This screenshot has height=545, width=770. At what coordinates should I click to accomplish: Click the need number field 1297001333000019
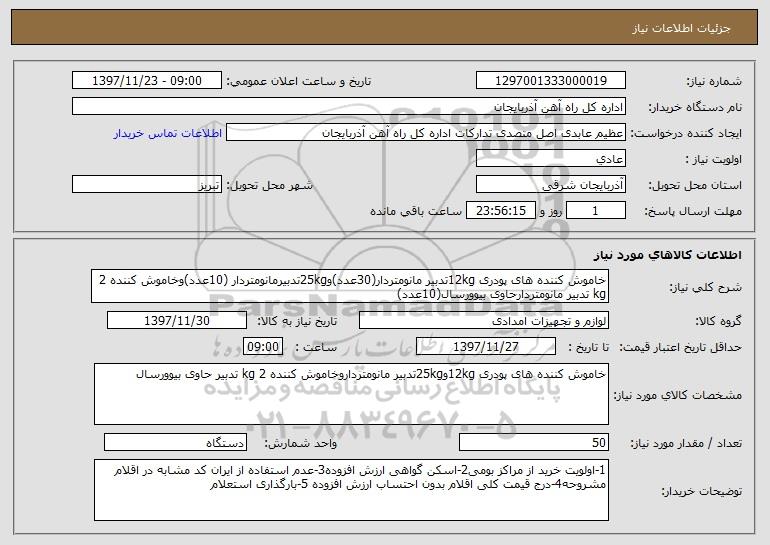[x=550, y=81]
